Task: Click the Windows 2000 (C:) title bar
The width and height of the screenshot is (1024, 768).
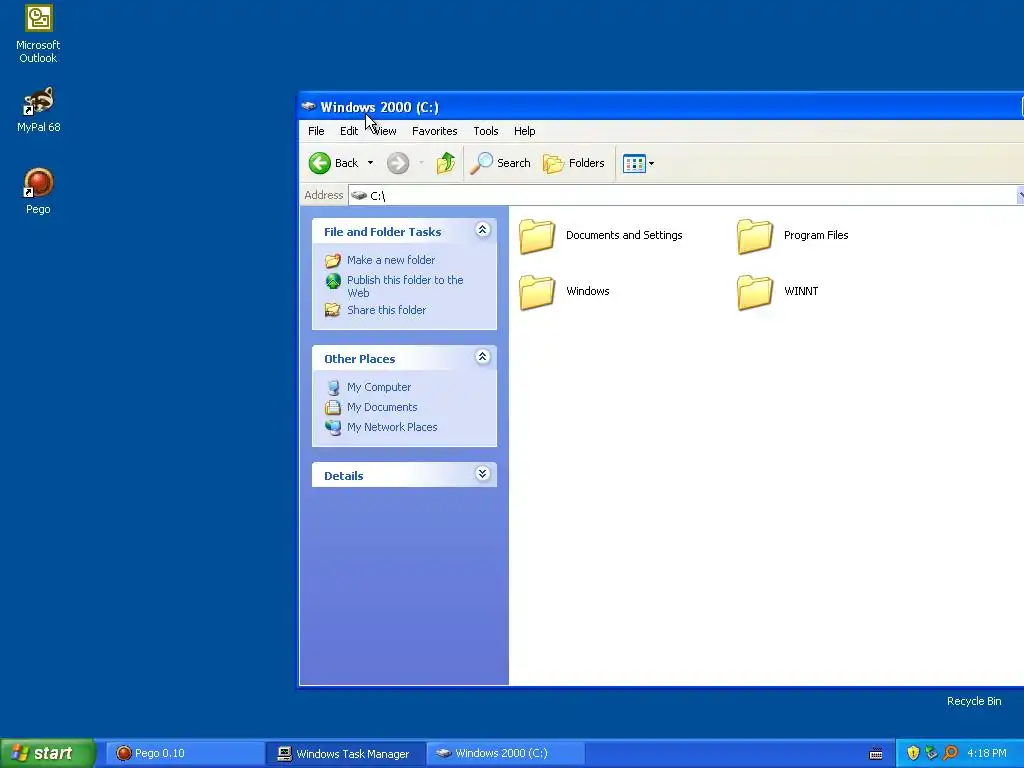Action: (x=661, y=106)
